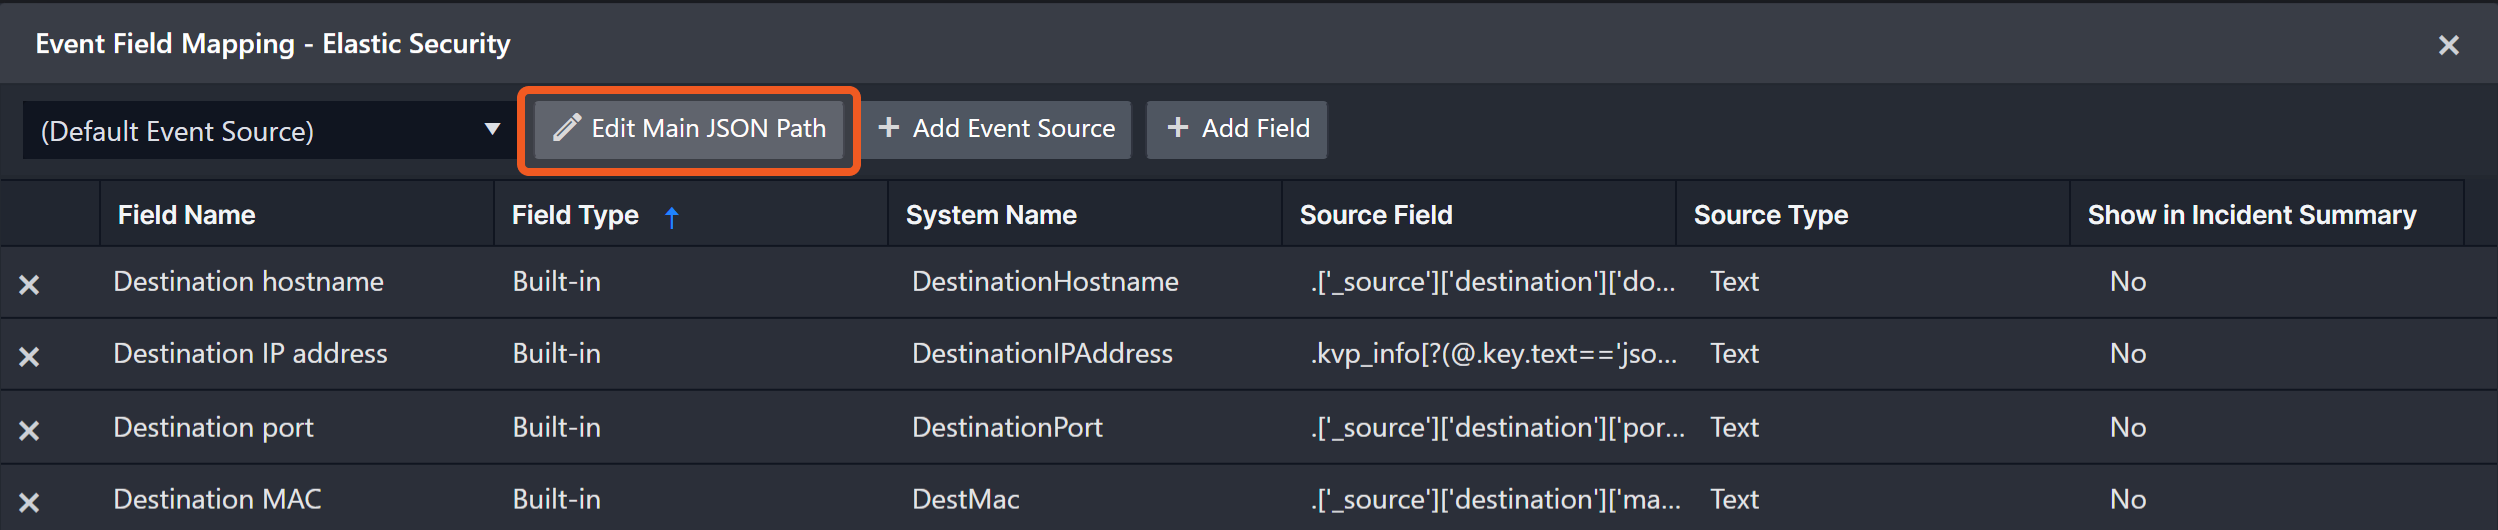This screenshot has width=2498, height=530.
Task: Click the Source Field column header
Action: [1376, 215]
